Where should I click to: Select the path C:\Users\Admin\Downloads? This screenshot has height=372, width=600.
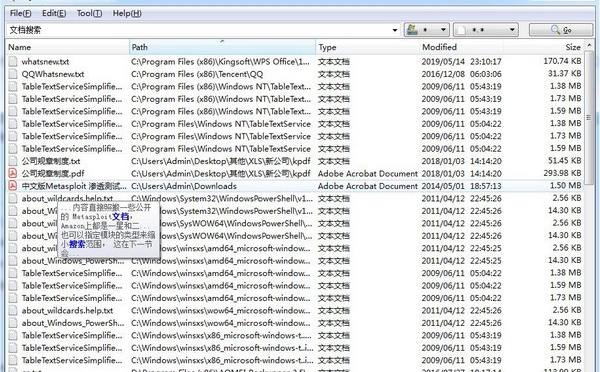184,186
